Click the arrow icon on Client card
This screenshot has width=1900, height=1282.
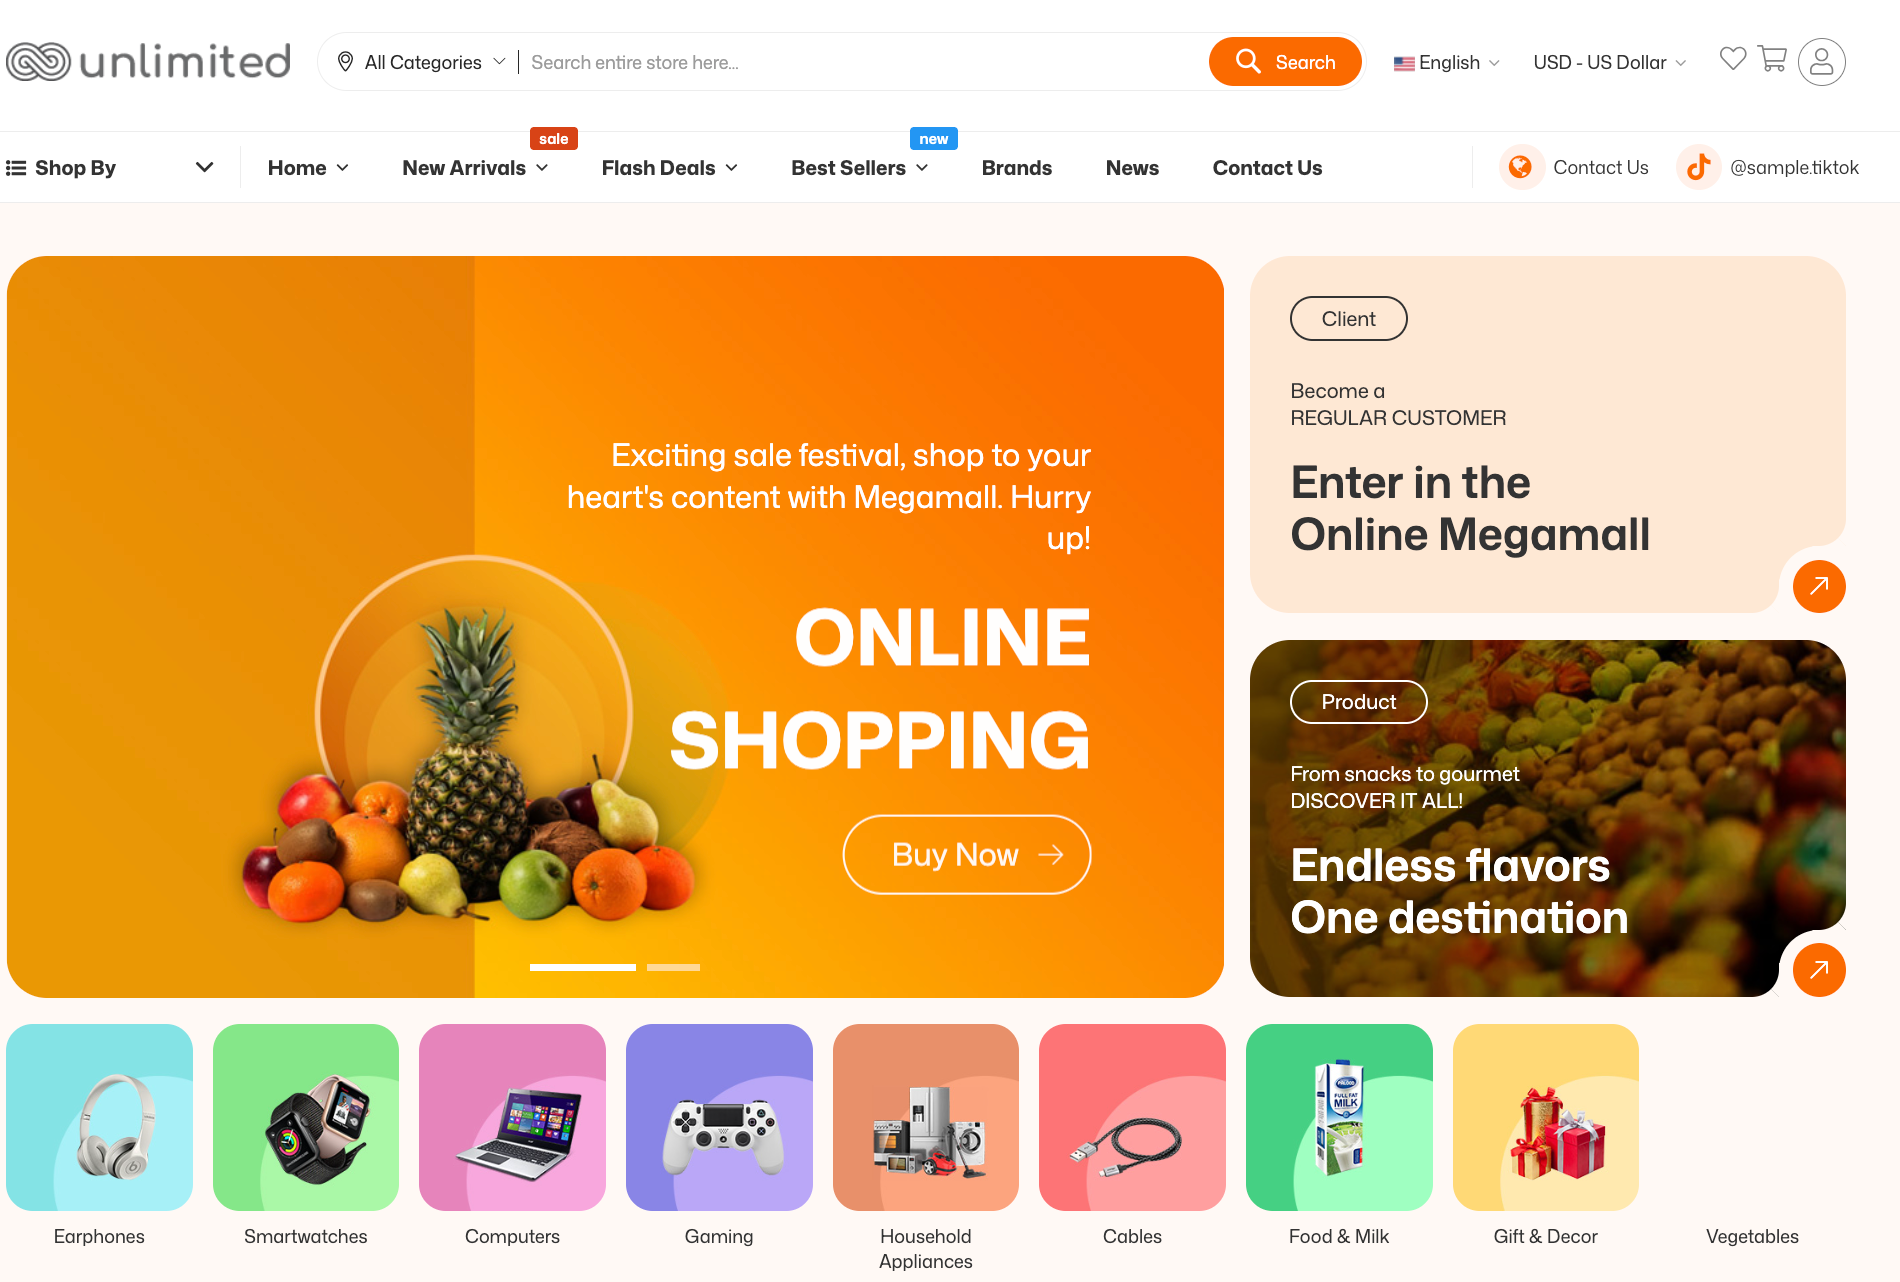(1819, 586)
